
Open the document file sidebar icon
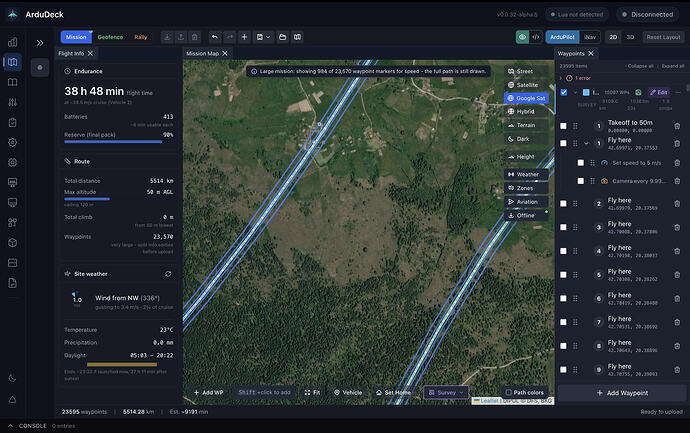(13, 283)
